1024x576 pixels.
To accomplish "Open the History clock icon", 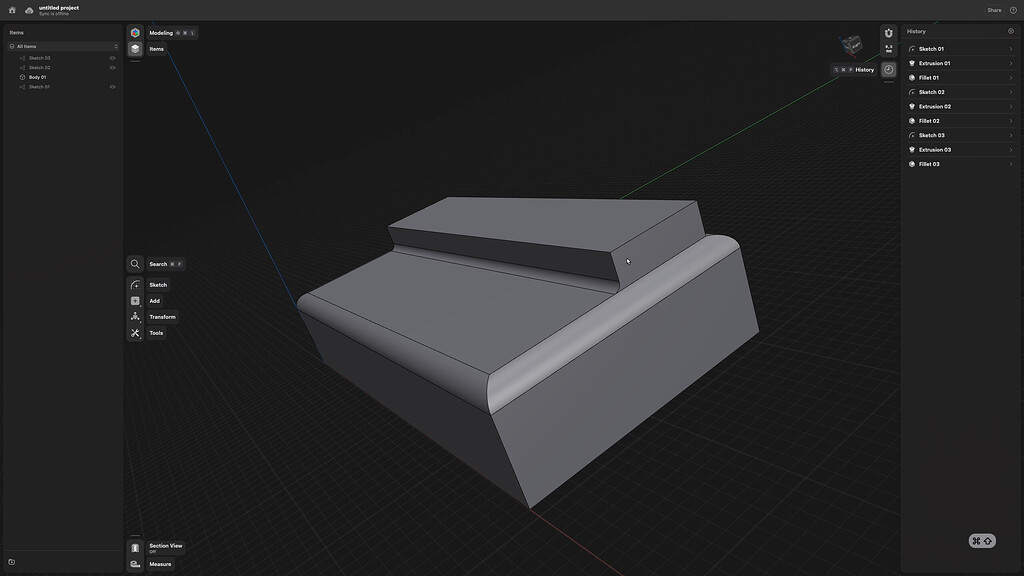I will click(x=888, y=69).
